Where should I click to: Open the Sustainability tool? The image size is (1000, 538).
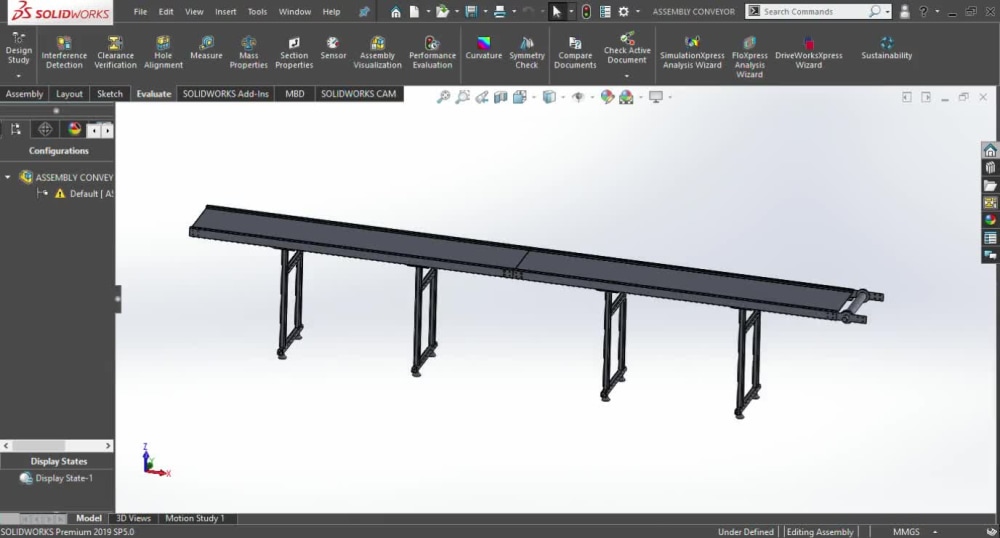pos(886,48)
